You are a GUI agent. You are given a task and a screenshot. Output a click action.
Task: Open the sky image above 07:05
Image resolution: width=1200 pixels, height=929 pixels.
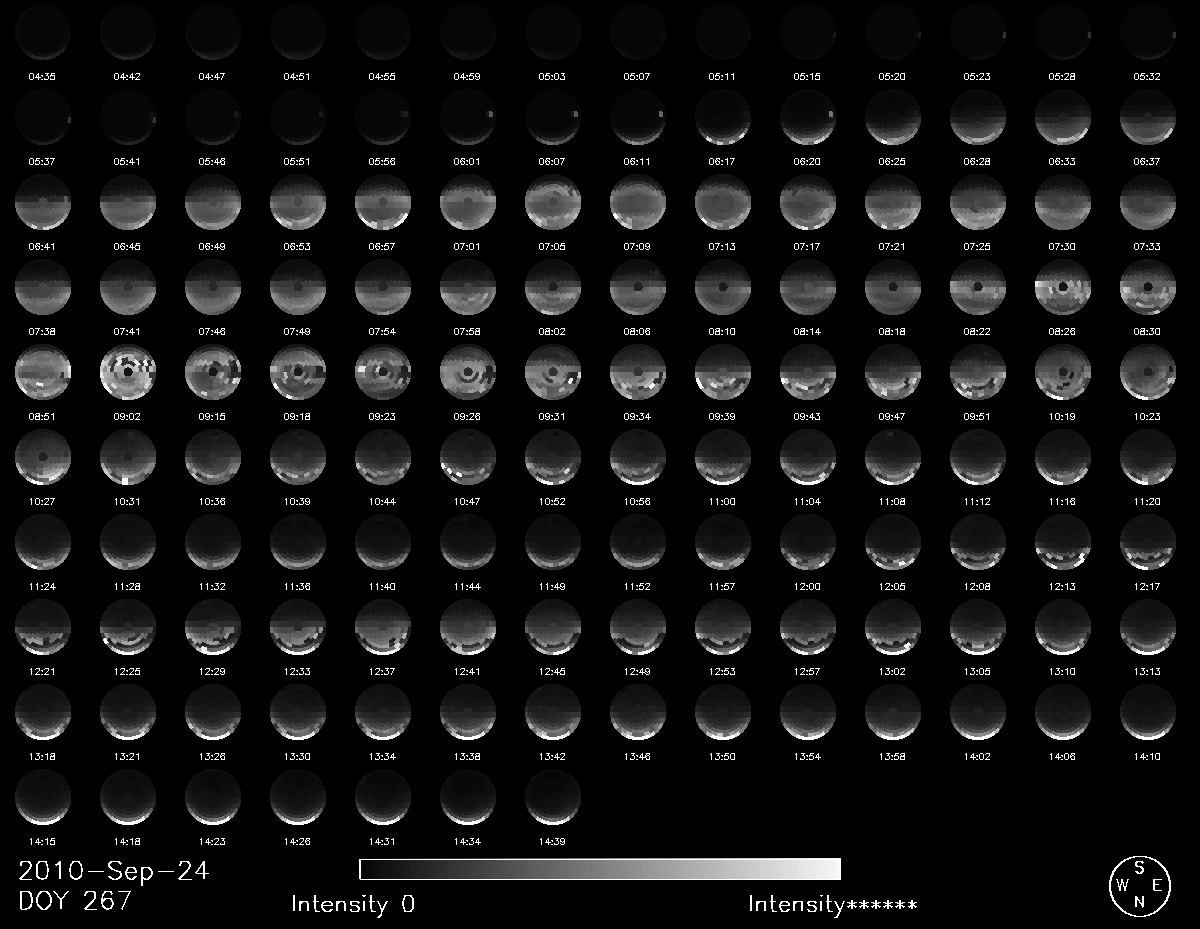tap(553, 203)
